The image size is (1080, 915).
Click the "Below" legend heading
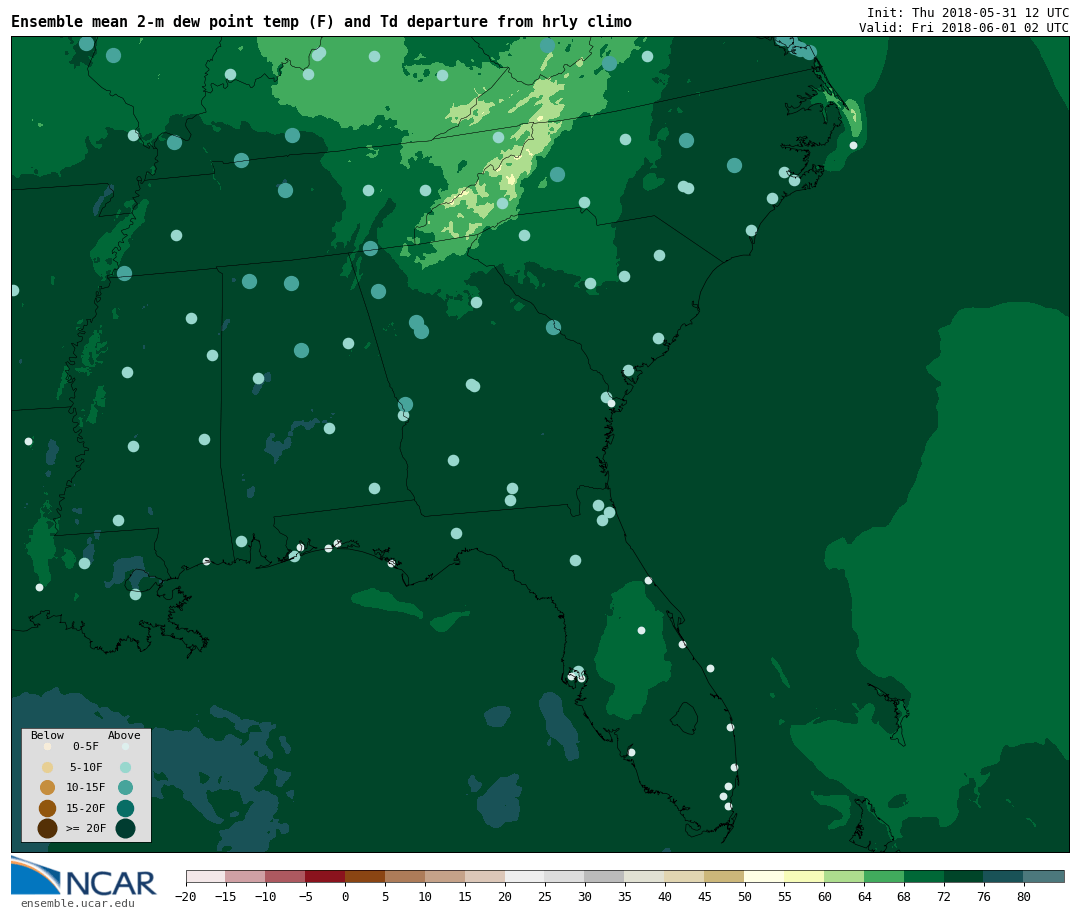[48, 735]
